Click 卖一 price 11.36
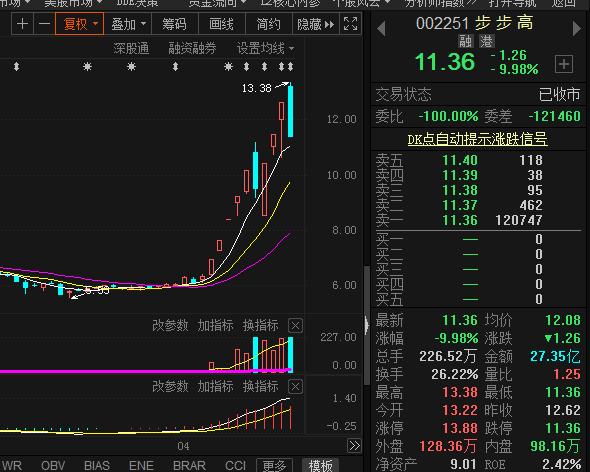 pos(460,220)
